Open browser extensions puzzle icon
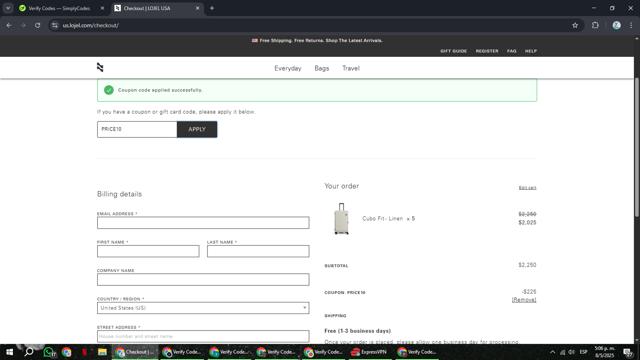The height and width of the screenshot is (360, 640). 595,25
